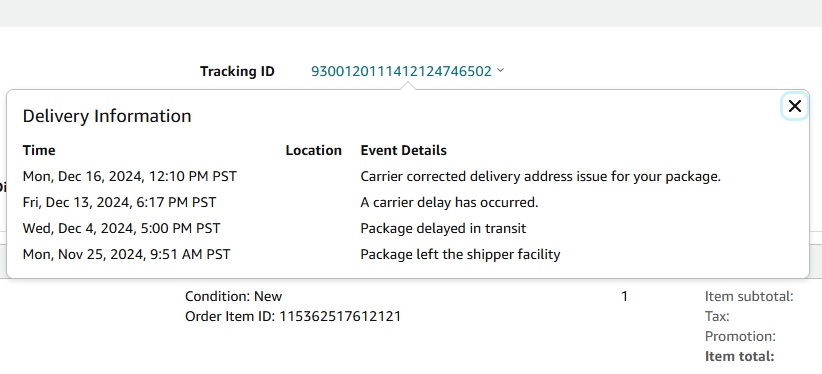Select the Order Item ID number 115362517612121
The height and width of the screenshot is (374, 822).
[x=340, y=317]
